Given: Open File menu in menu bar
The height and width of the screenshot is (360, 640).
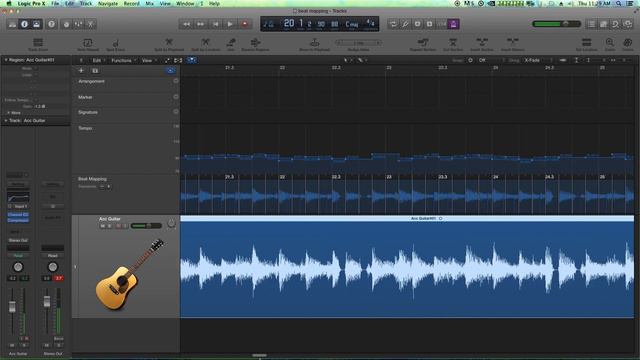Looking at the screenshot, I should tap(55, 3).
